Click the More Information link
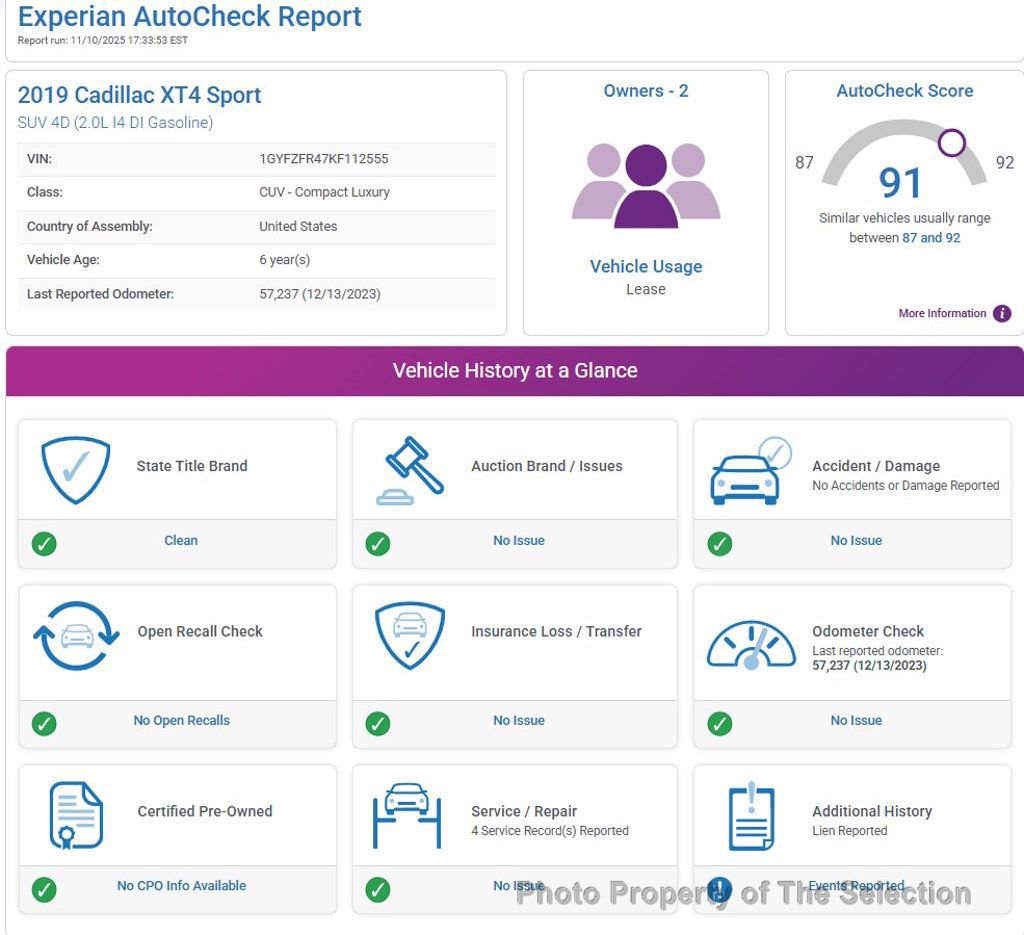This screenshot has width=1024, height=935. coord(942,313)
